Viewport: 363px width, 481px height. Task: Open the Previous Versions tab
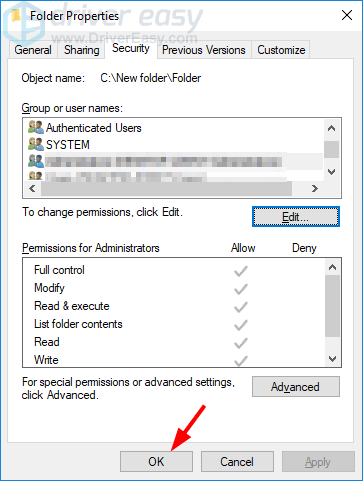coord(204,50)
